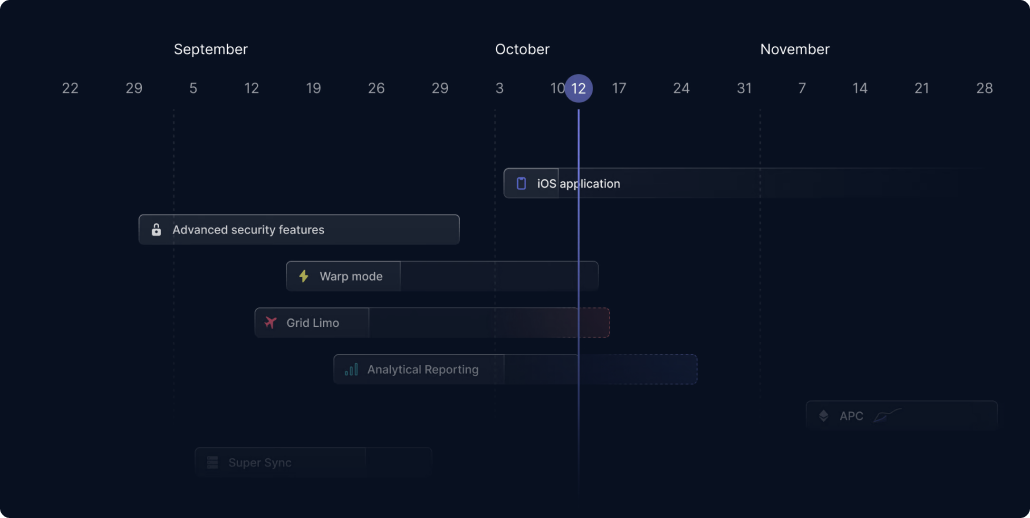Click the signature scribble on the APC bar
The image size is (1030, 518).
[886, 415]
